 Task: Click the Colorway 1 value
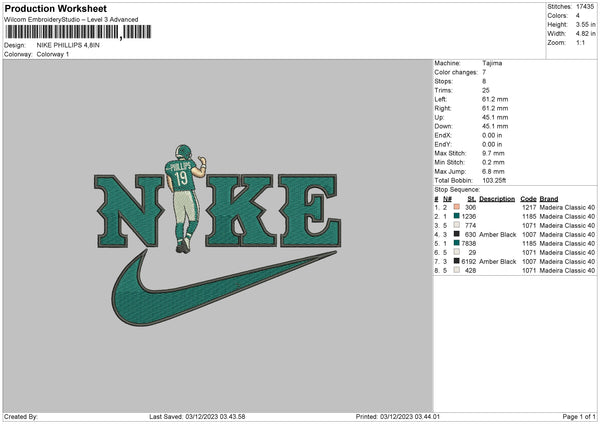click(x=53, y=54)
